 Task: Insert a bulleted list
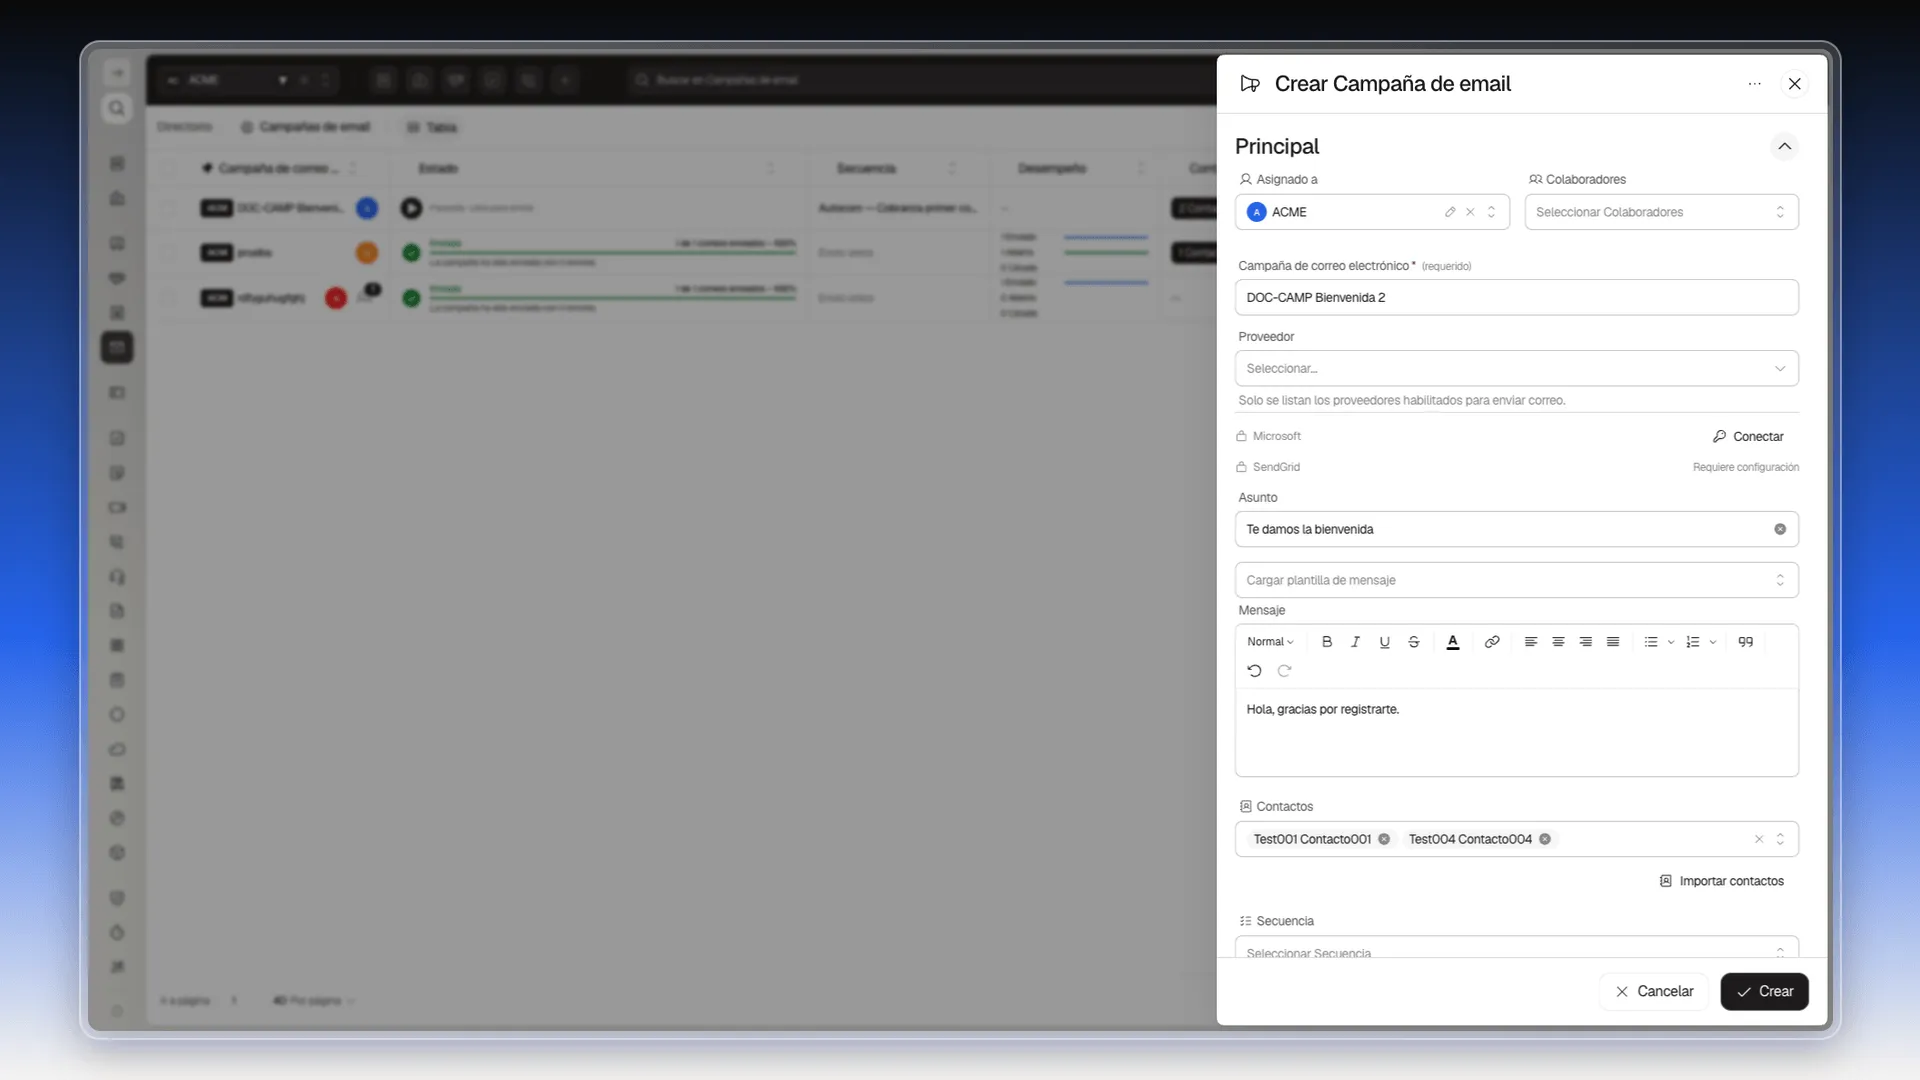coord(1651,642)
